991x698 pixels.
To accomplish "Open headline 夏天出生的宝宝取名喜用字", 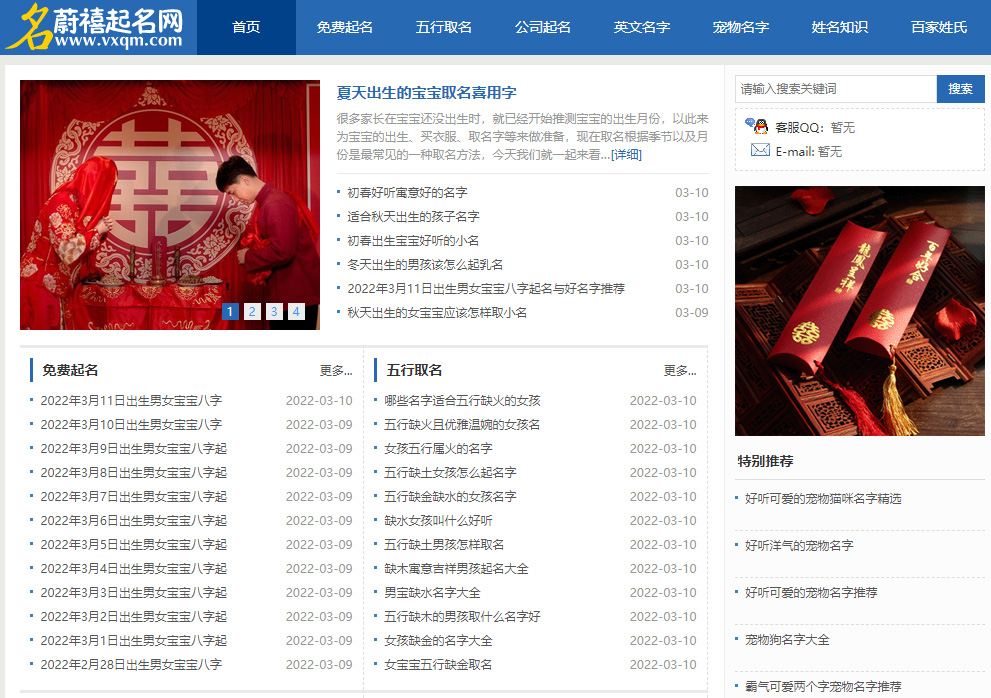I will [427, 93].
